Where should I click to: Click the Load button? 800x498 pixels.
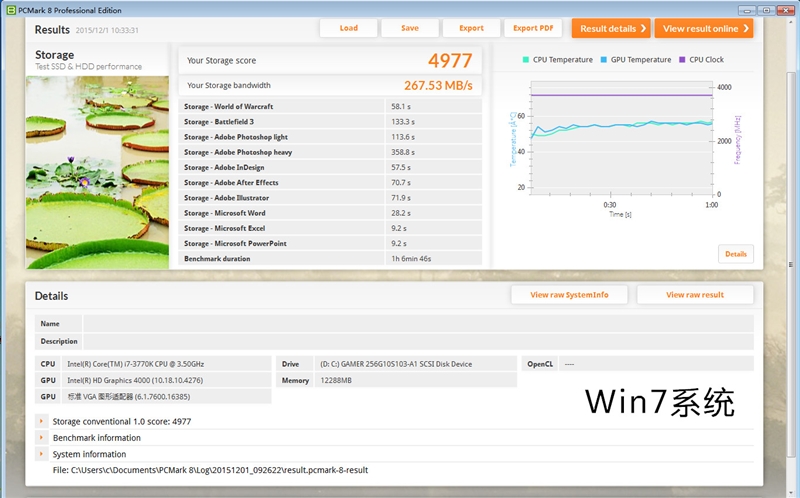pyautogui.click(x=348, y=28)
